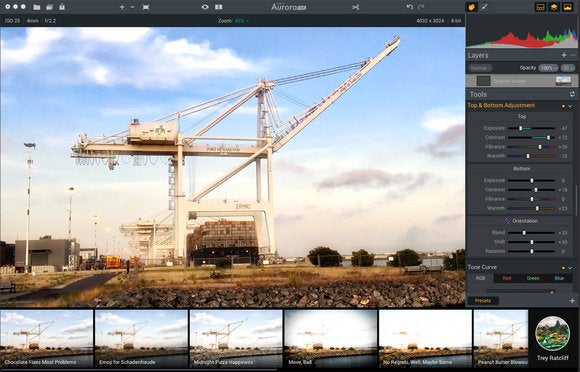Remove the layer with the minus icon

(573, 55)
